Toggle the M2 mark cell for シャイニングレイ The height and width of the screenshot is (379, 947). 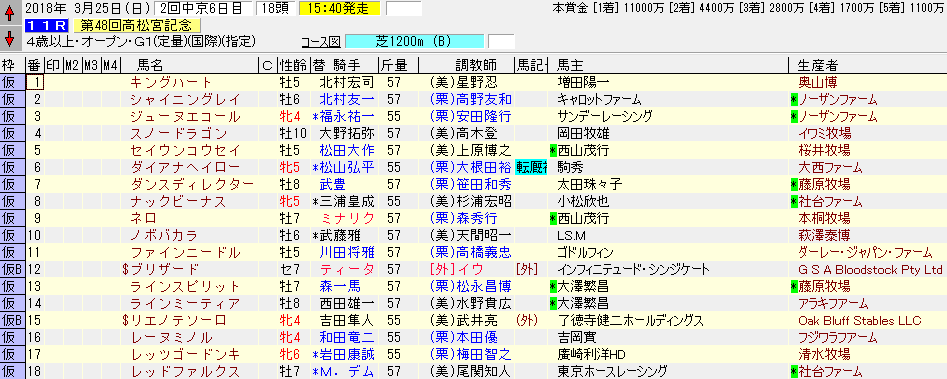click(72, 100)
